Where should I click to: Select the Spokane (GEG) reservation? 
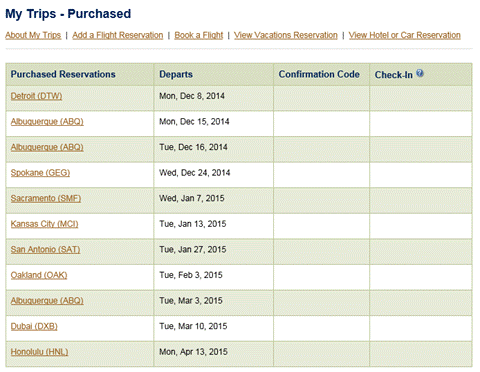[40, 173]
